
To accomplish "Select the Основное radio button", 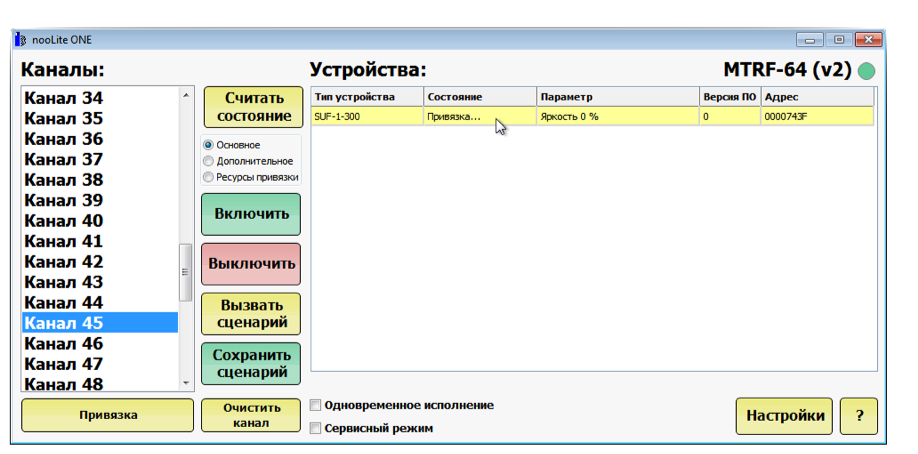I will pos(207,145).
